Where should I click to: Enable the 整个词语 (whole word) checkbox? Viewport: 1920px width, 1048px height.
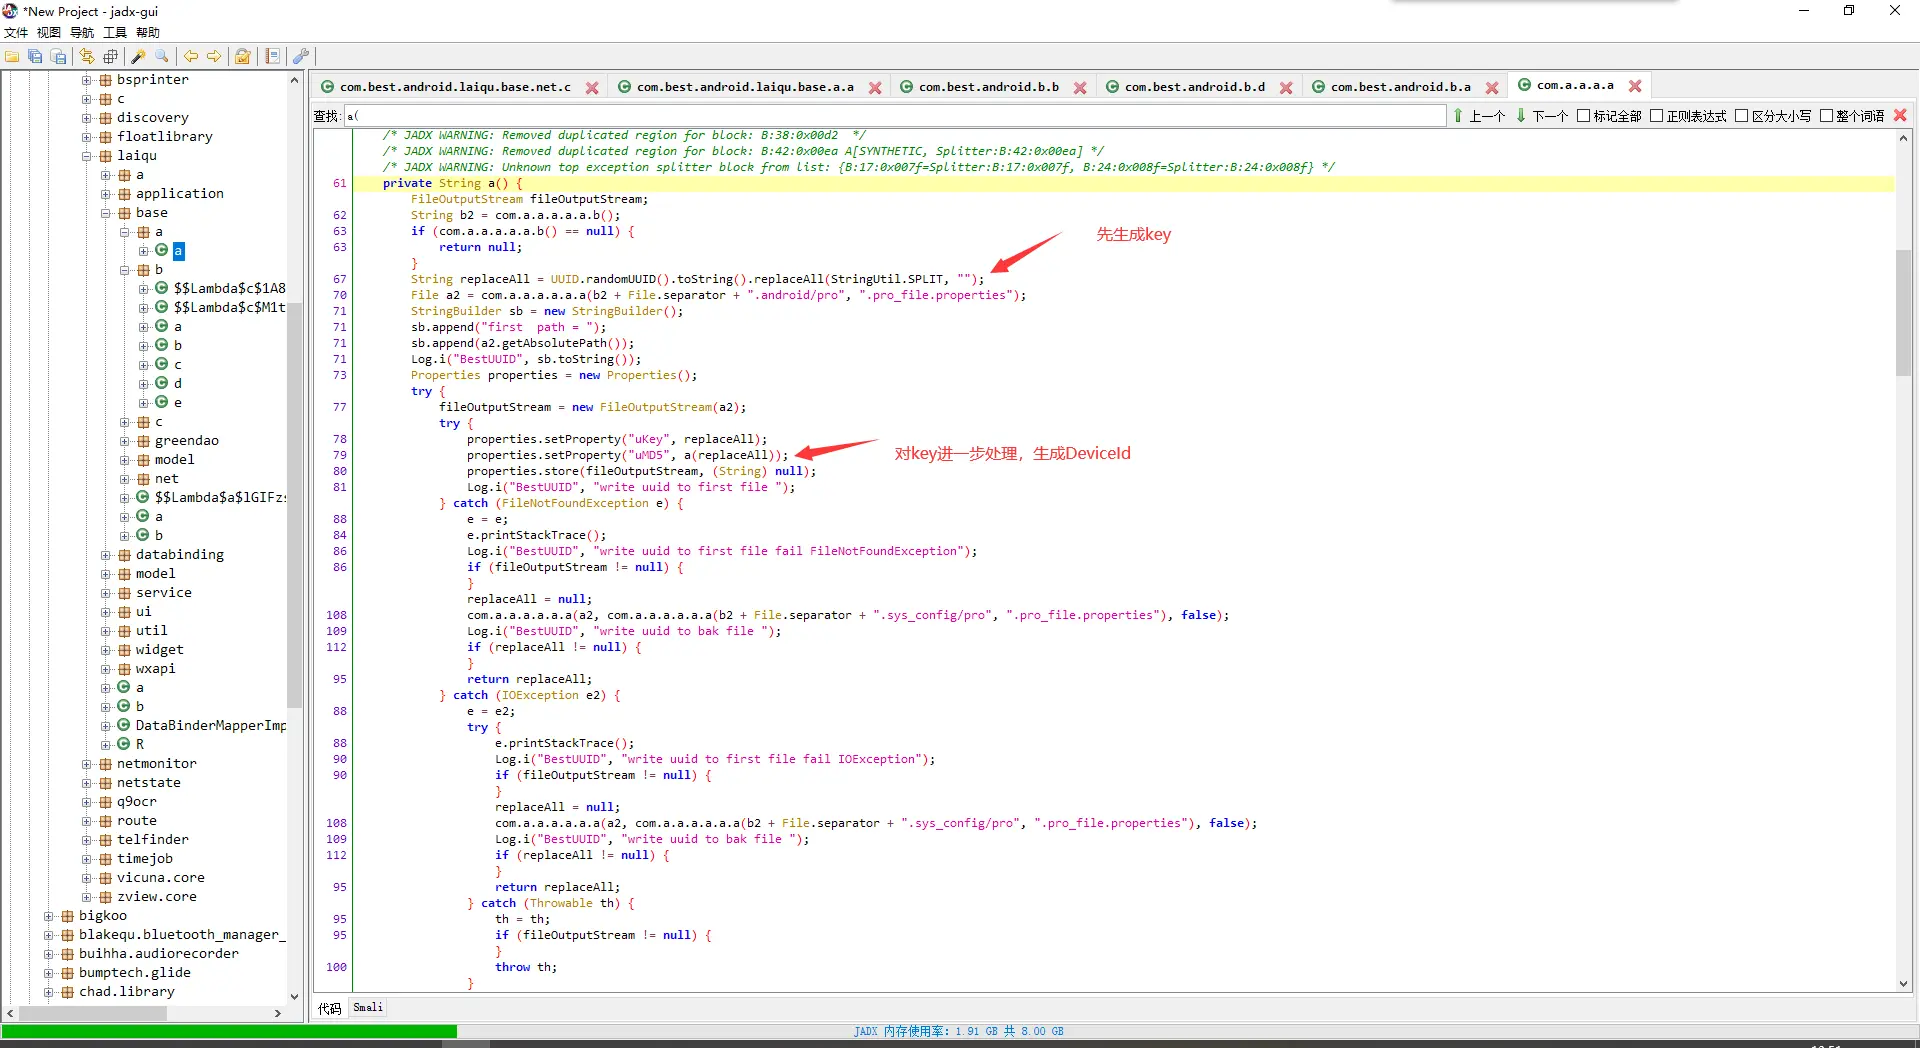click(1827, 116)
